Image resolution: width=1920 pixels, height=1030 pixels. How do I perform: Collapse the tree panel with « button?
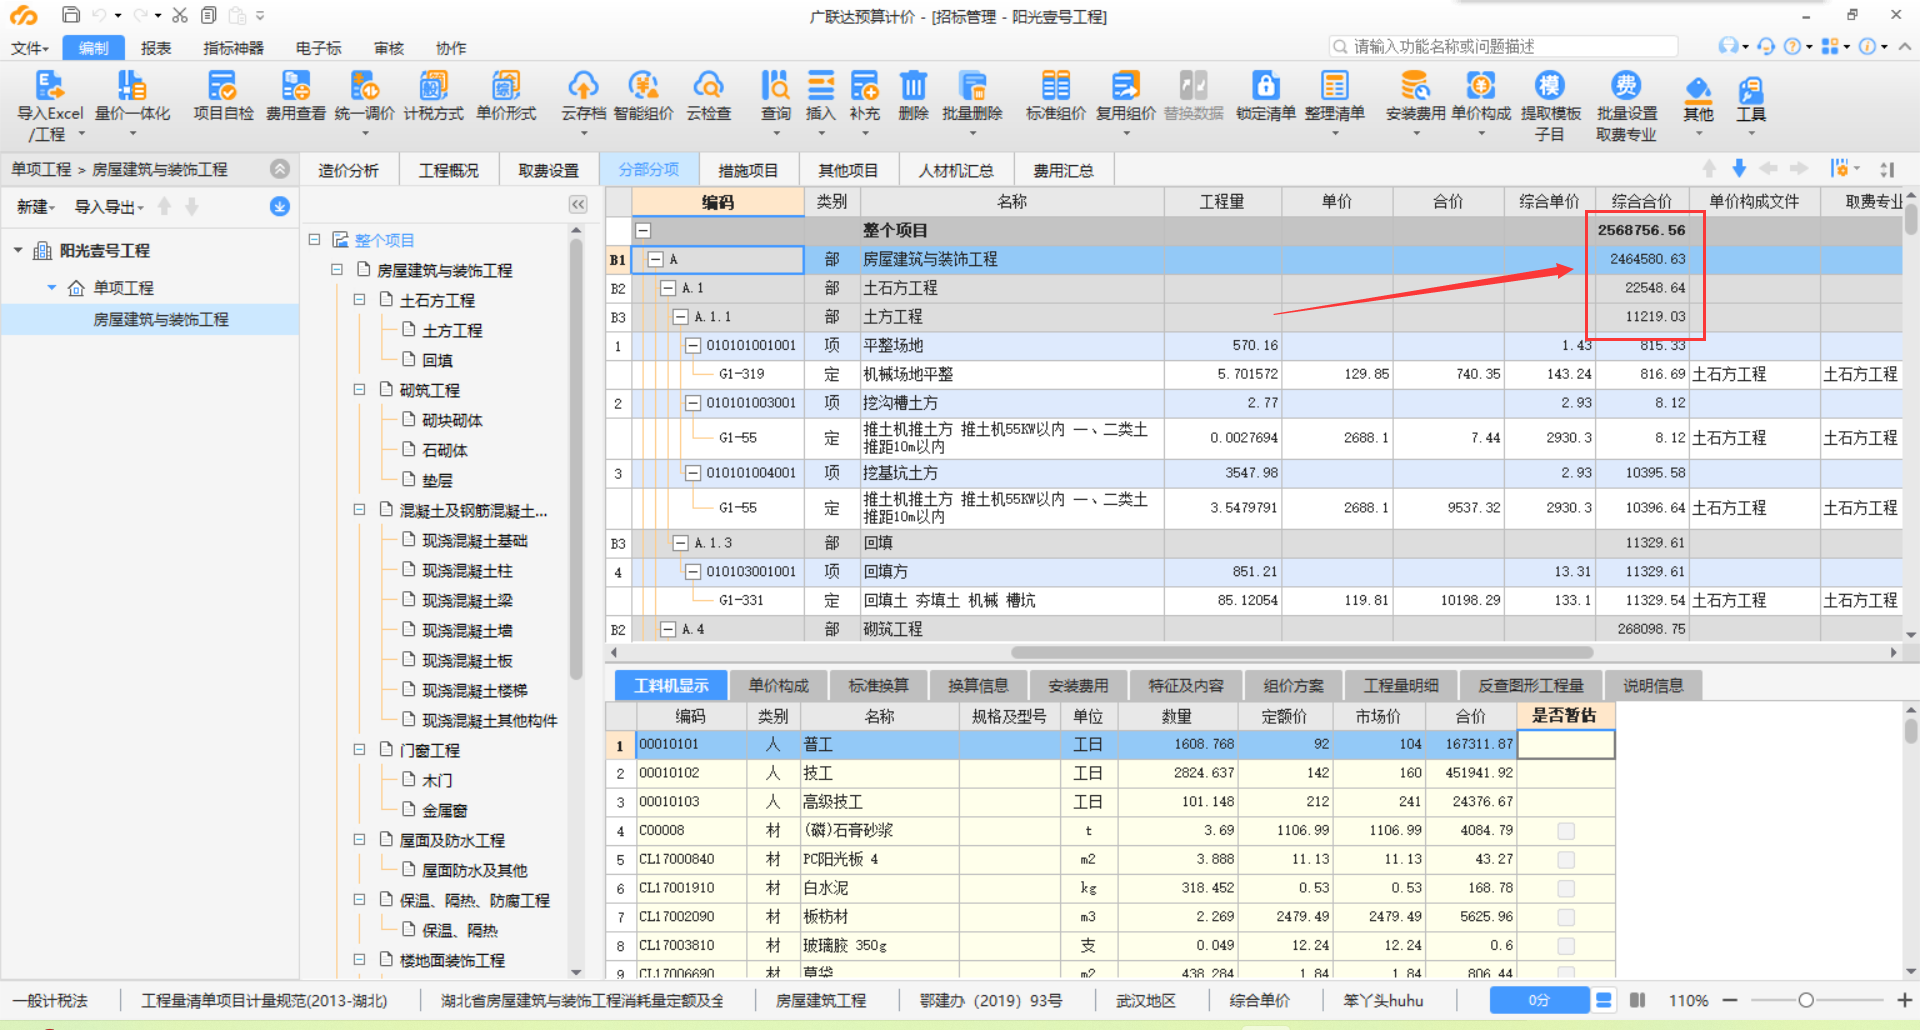click(578, 205)
